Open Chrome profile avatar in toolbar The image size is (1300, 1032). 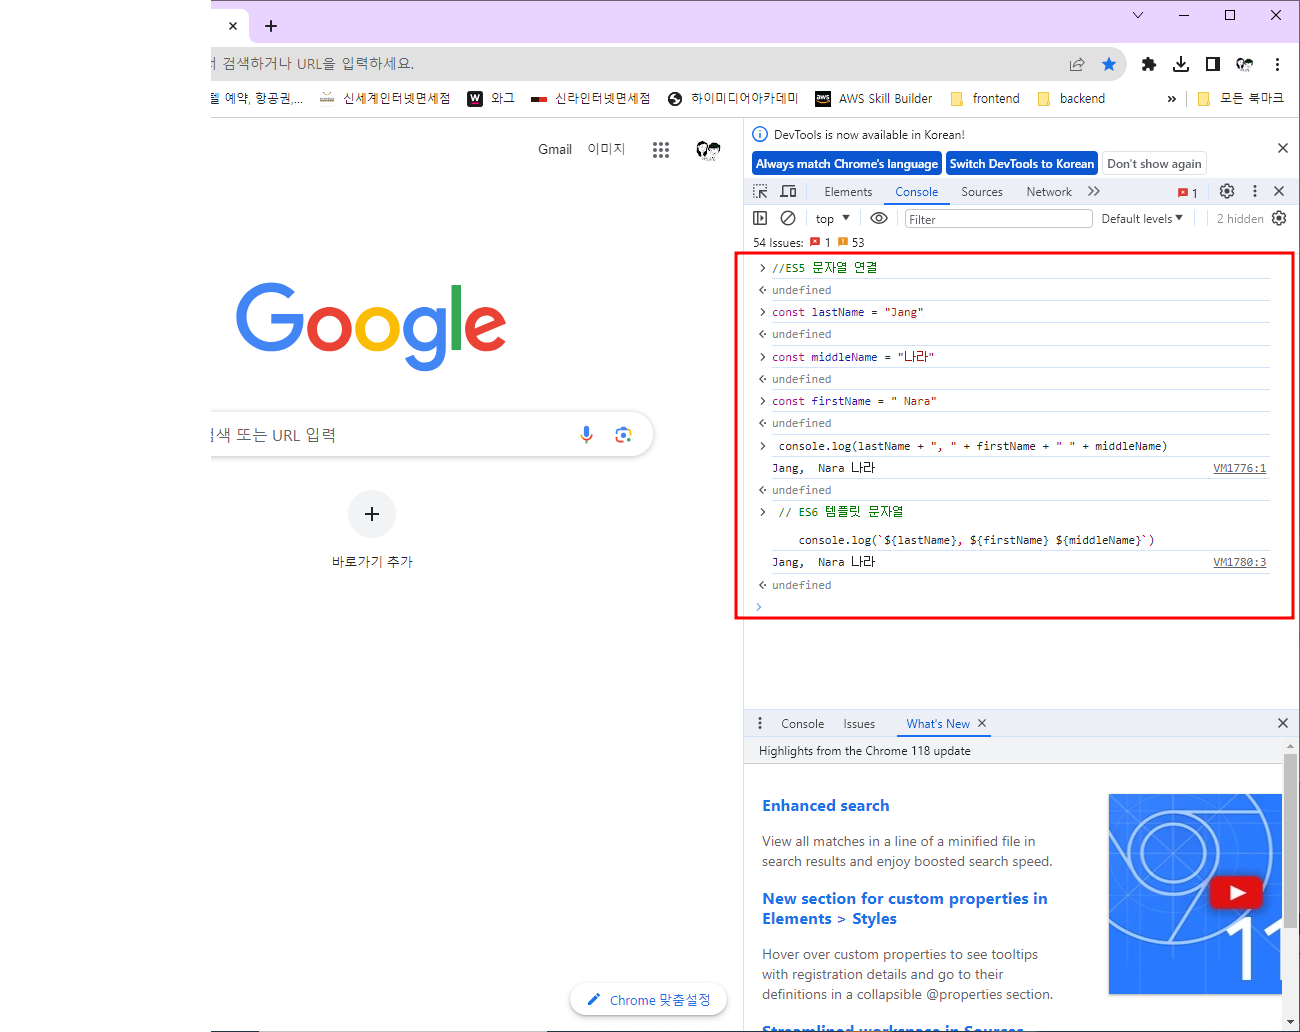tap(1245, 64)
